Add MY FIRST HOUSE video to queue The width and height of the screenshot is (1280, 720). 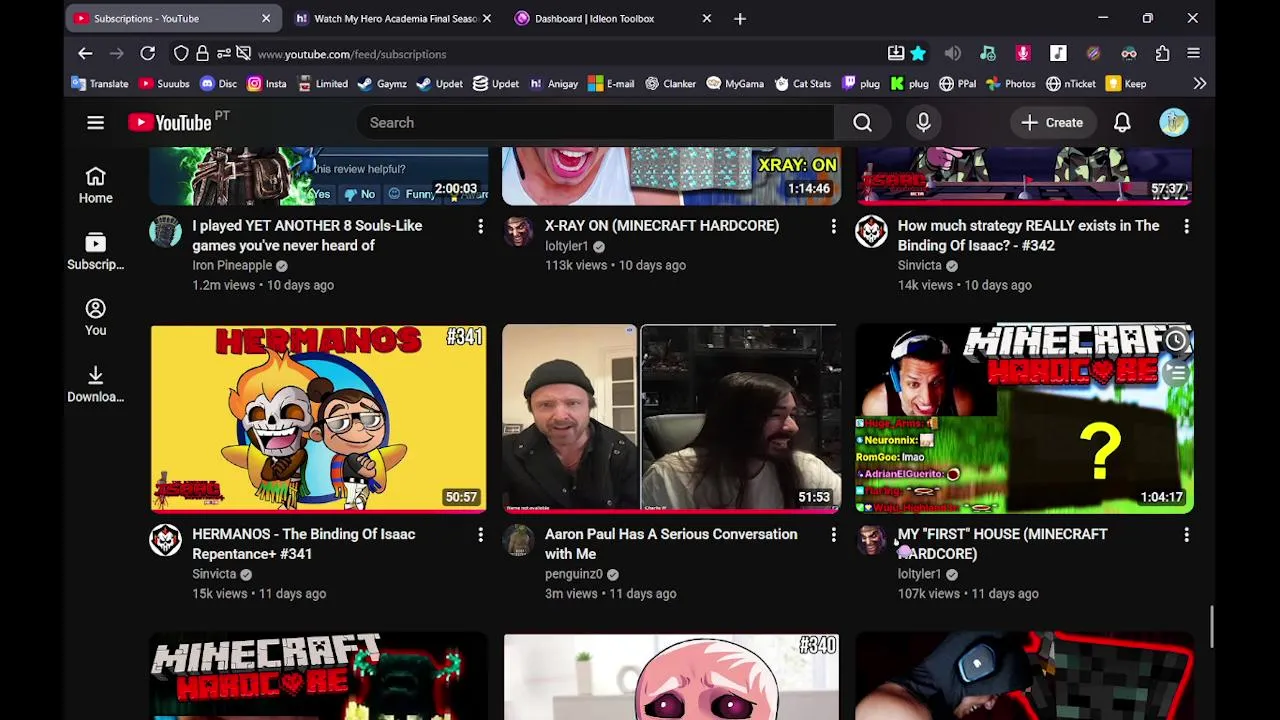click(1176, 373)
